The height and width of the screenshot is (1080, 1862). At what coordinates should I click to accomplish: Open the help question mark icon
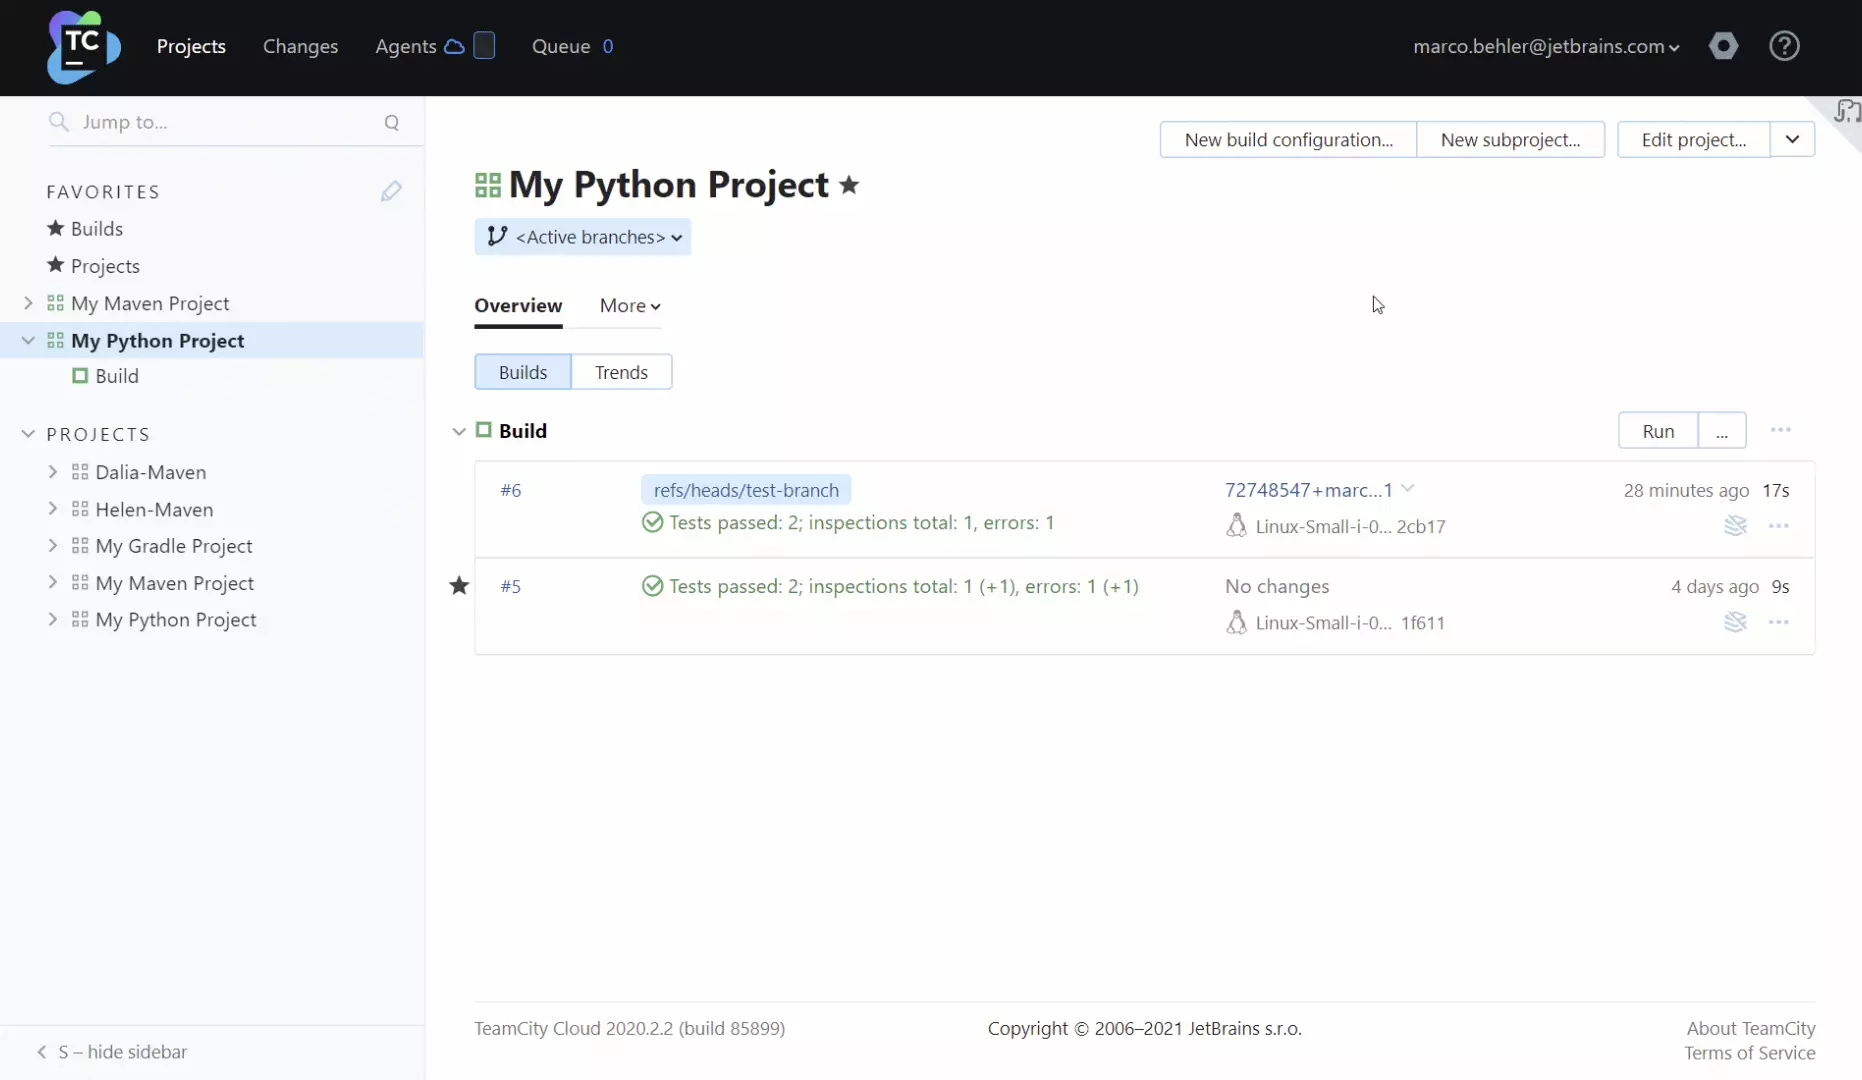click(x=1784, y=46)
